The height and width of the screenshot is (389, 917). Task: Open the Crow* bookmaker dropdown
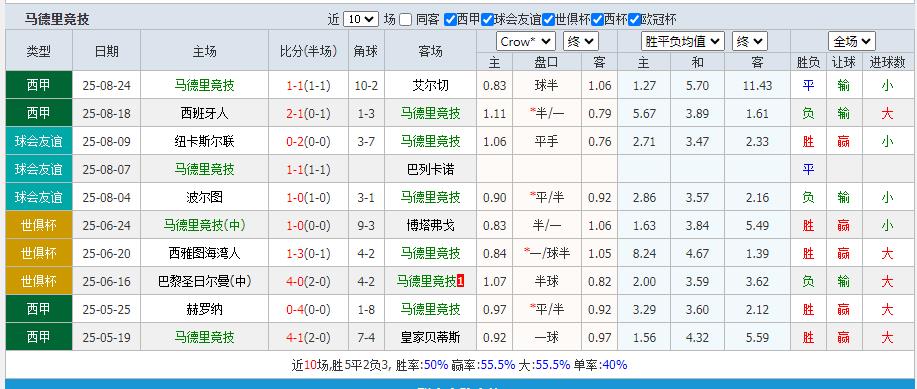pyautogui.click(x=526, y=42)
